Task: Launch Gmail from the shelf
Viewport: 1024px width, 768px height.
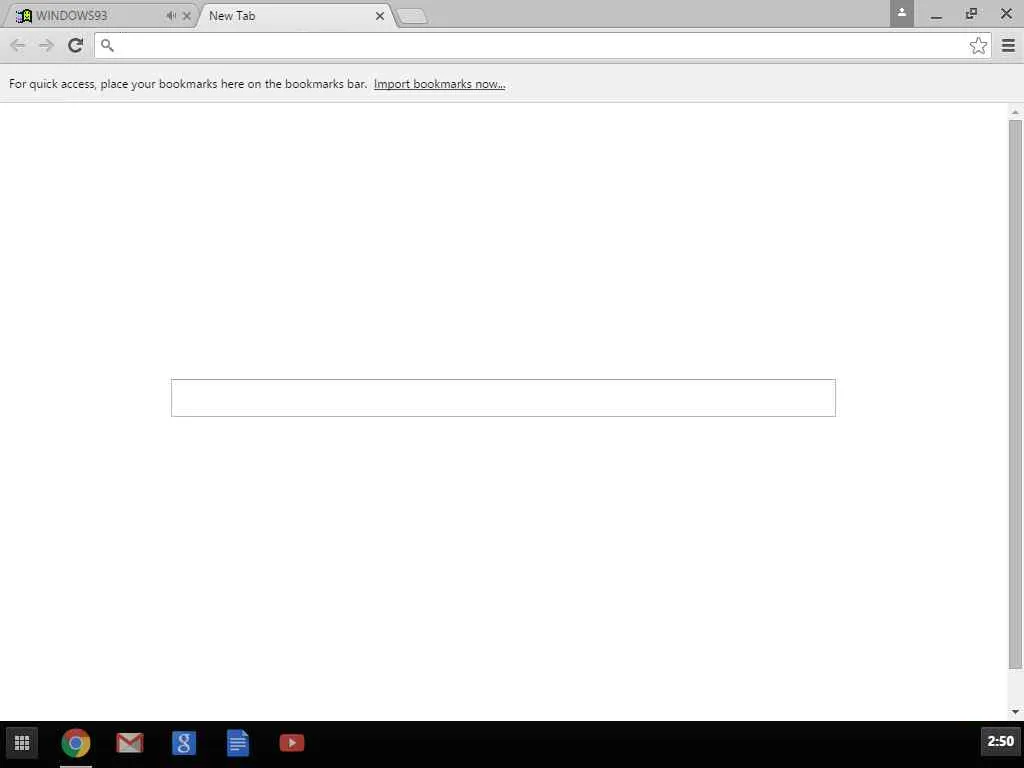Action: point(129,743)
